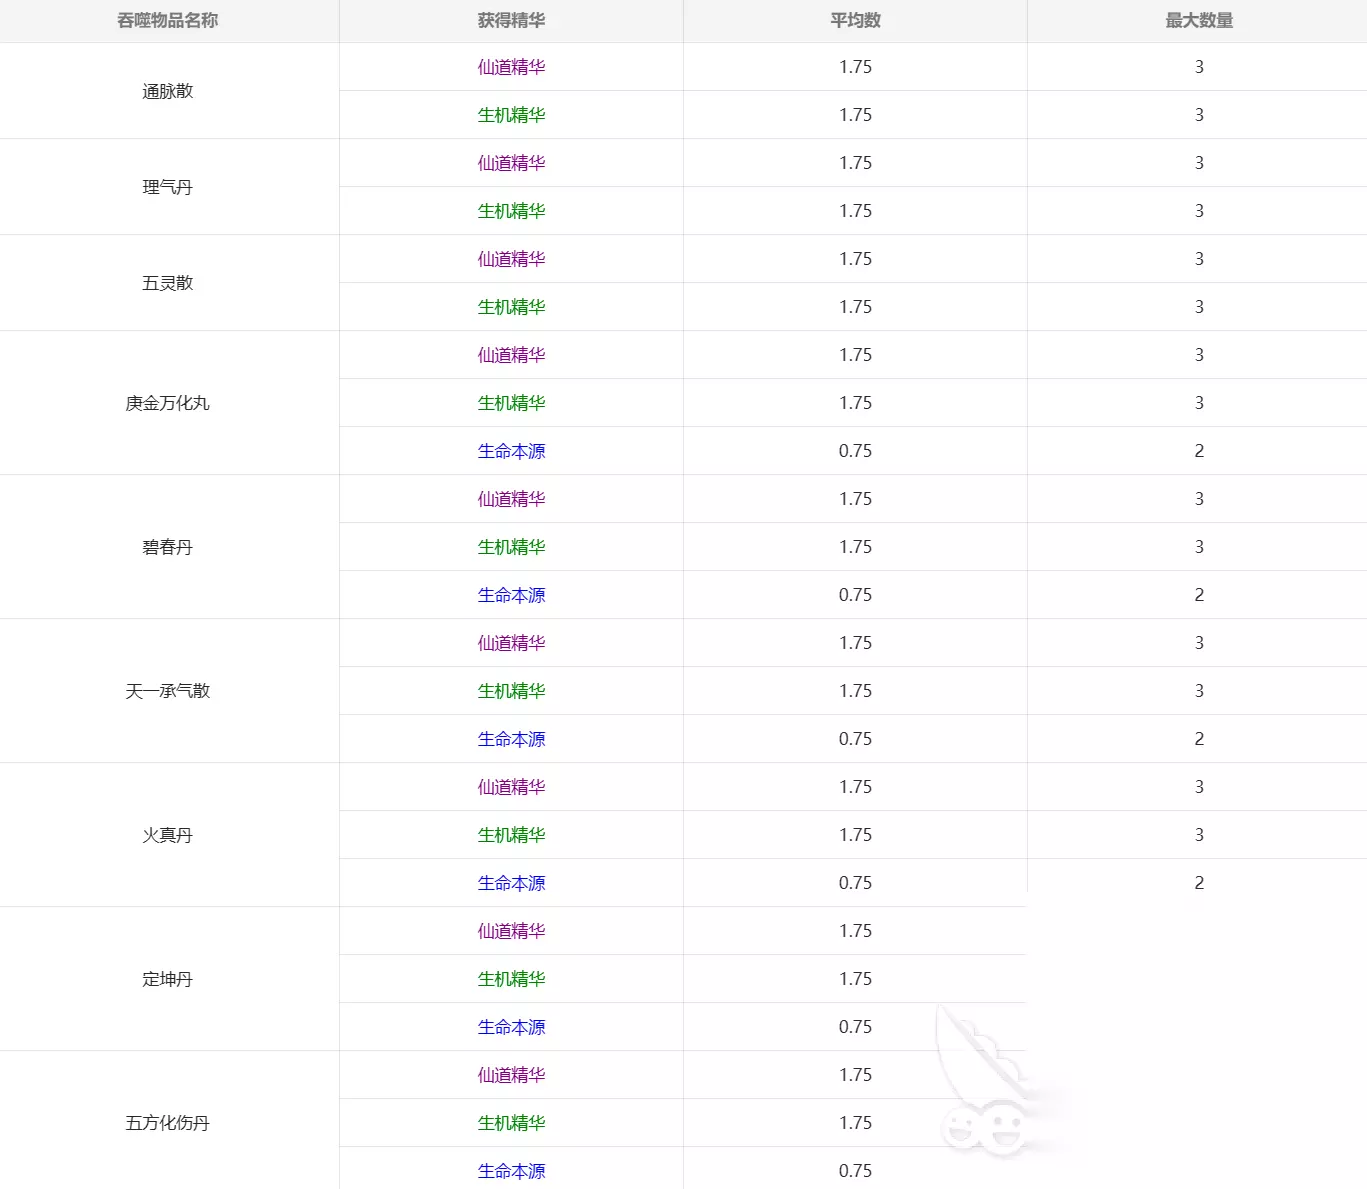1367x1189 pixels.
Task: Click the 平均数 column header
Action: tap(855, 21)
